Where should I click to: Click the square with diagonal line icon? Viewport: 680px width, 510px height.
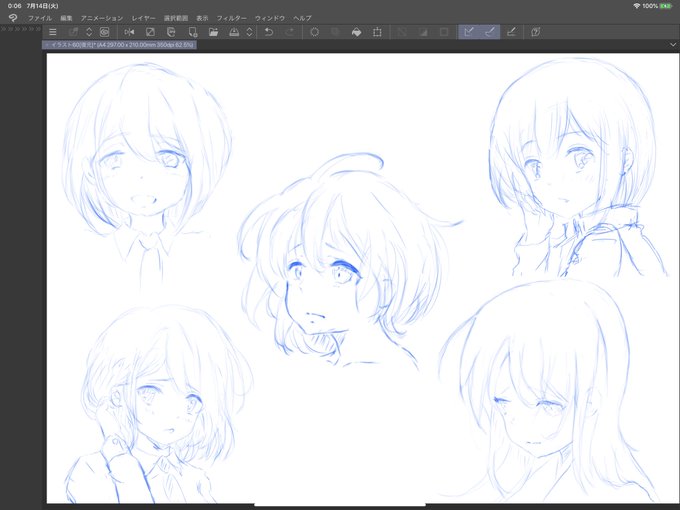(x=150, y=32)
